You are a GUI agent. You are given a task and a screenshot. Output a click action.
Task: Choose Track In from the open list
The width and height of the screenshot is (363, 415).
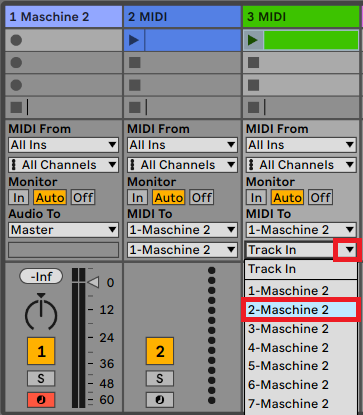click(301, 269)
